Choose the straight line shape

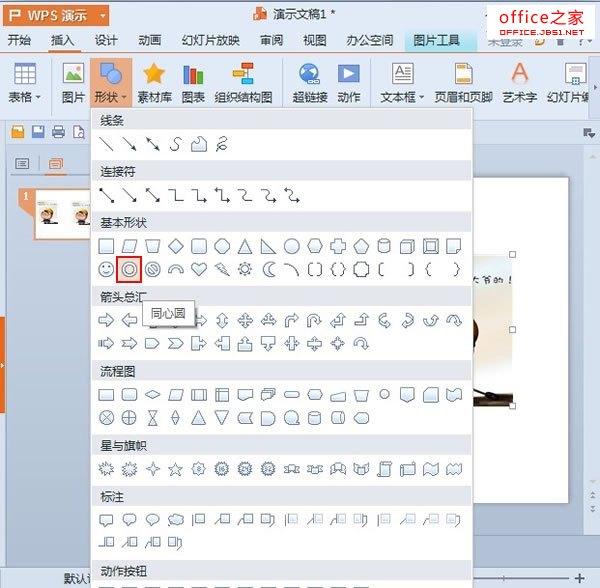(106, 144)
